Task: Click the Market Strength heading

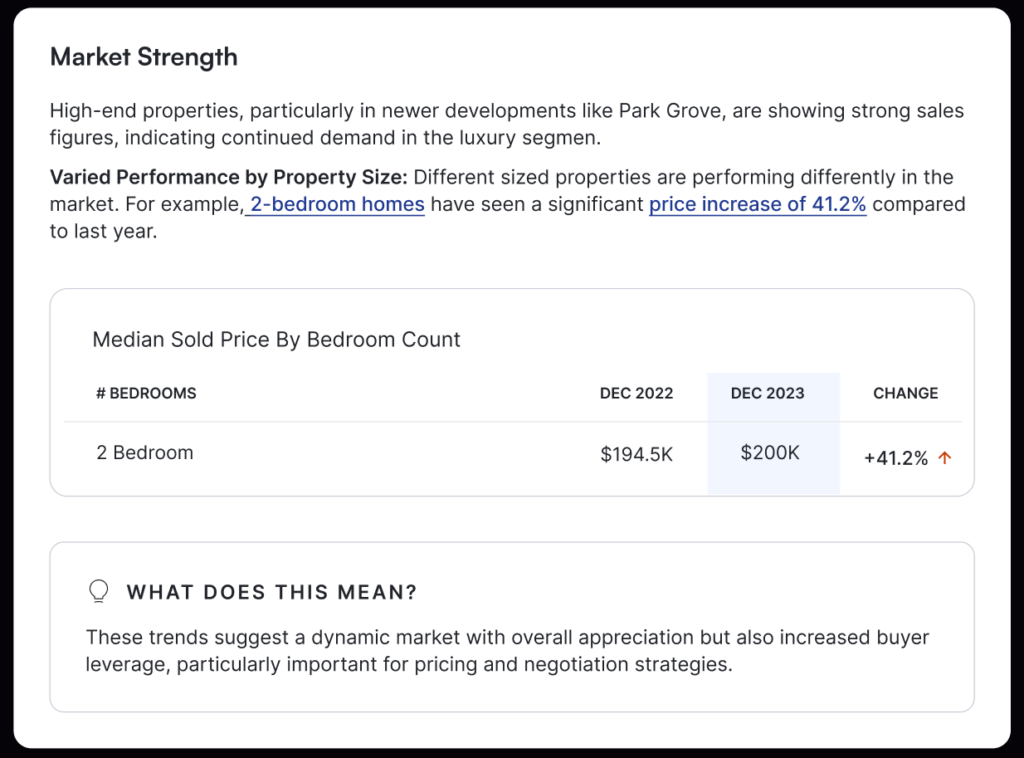Action: 144,57
